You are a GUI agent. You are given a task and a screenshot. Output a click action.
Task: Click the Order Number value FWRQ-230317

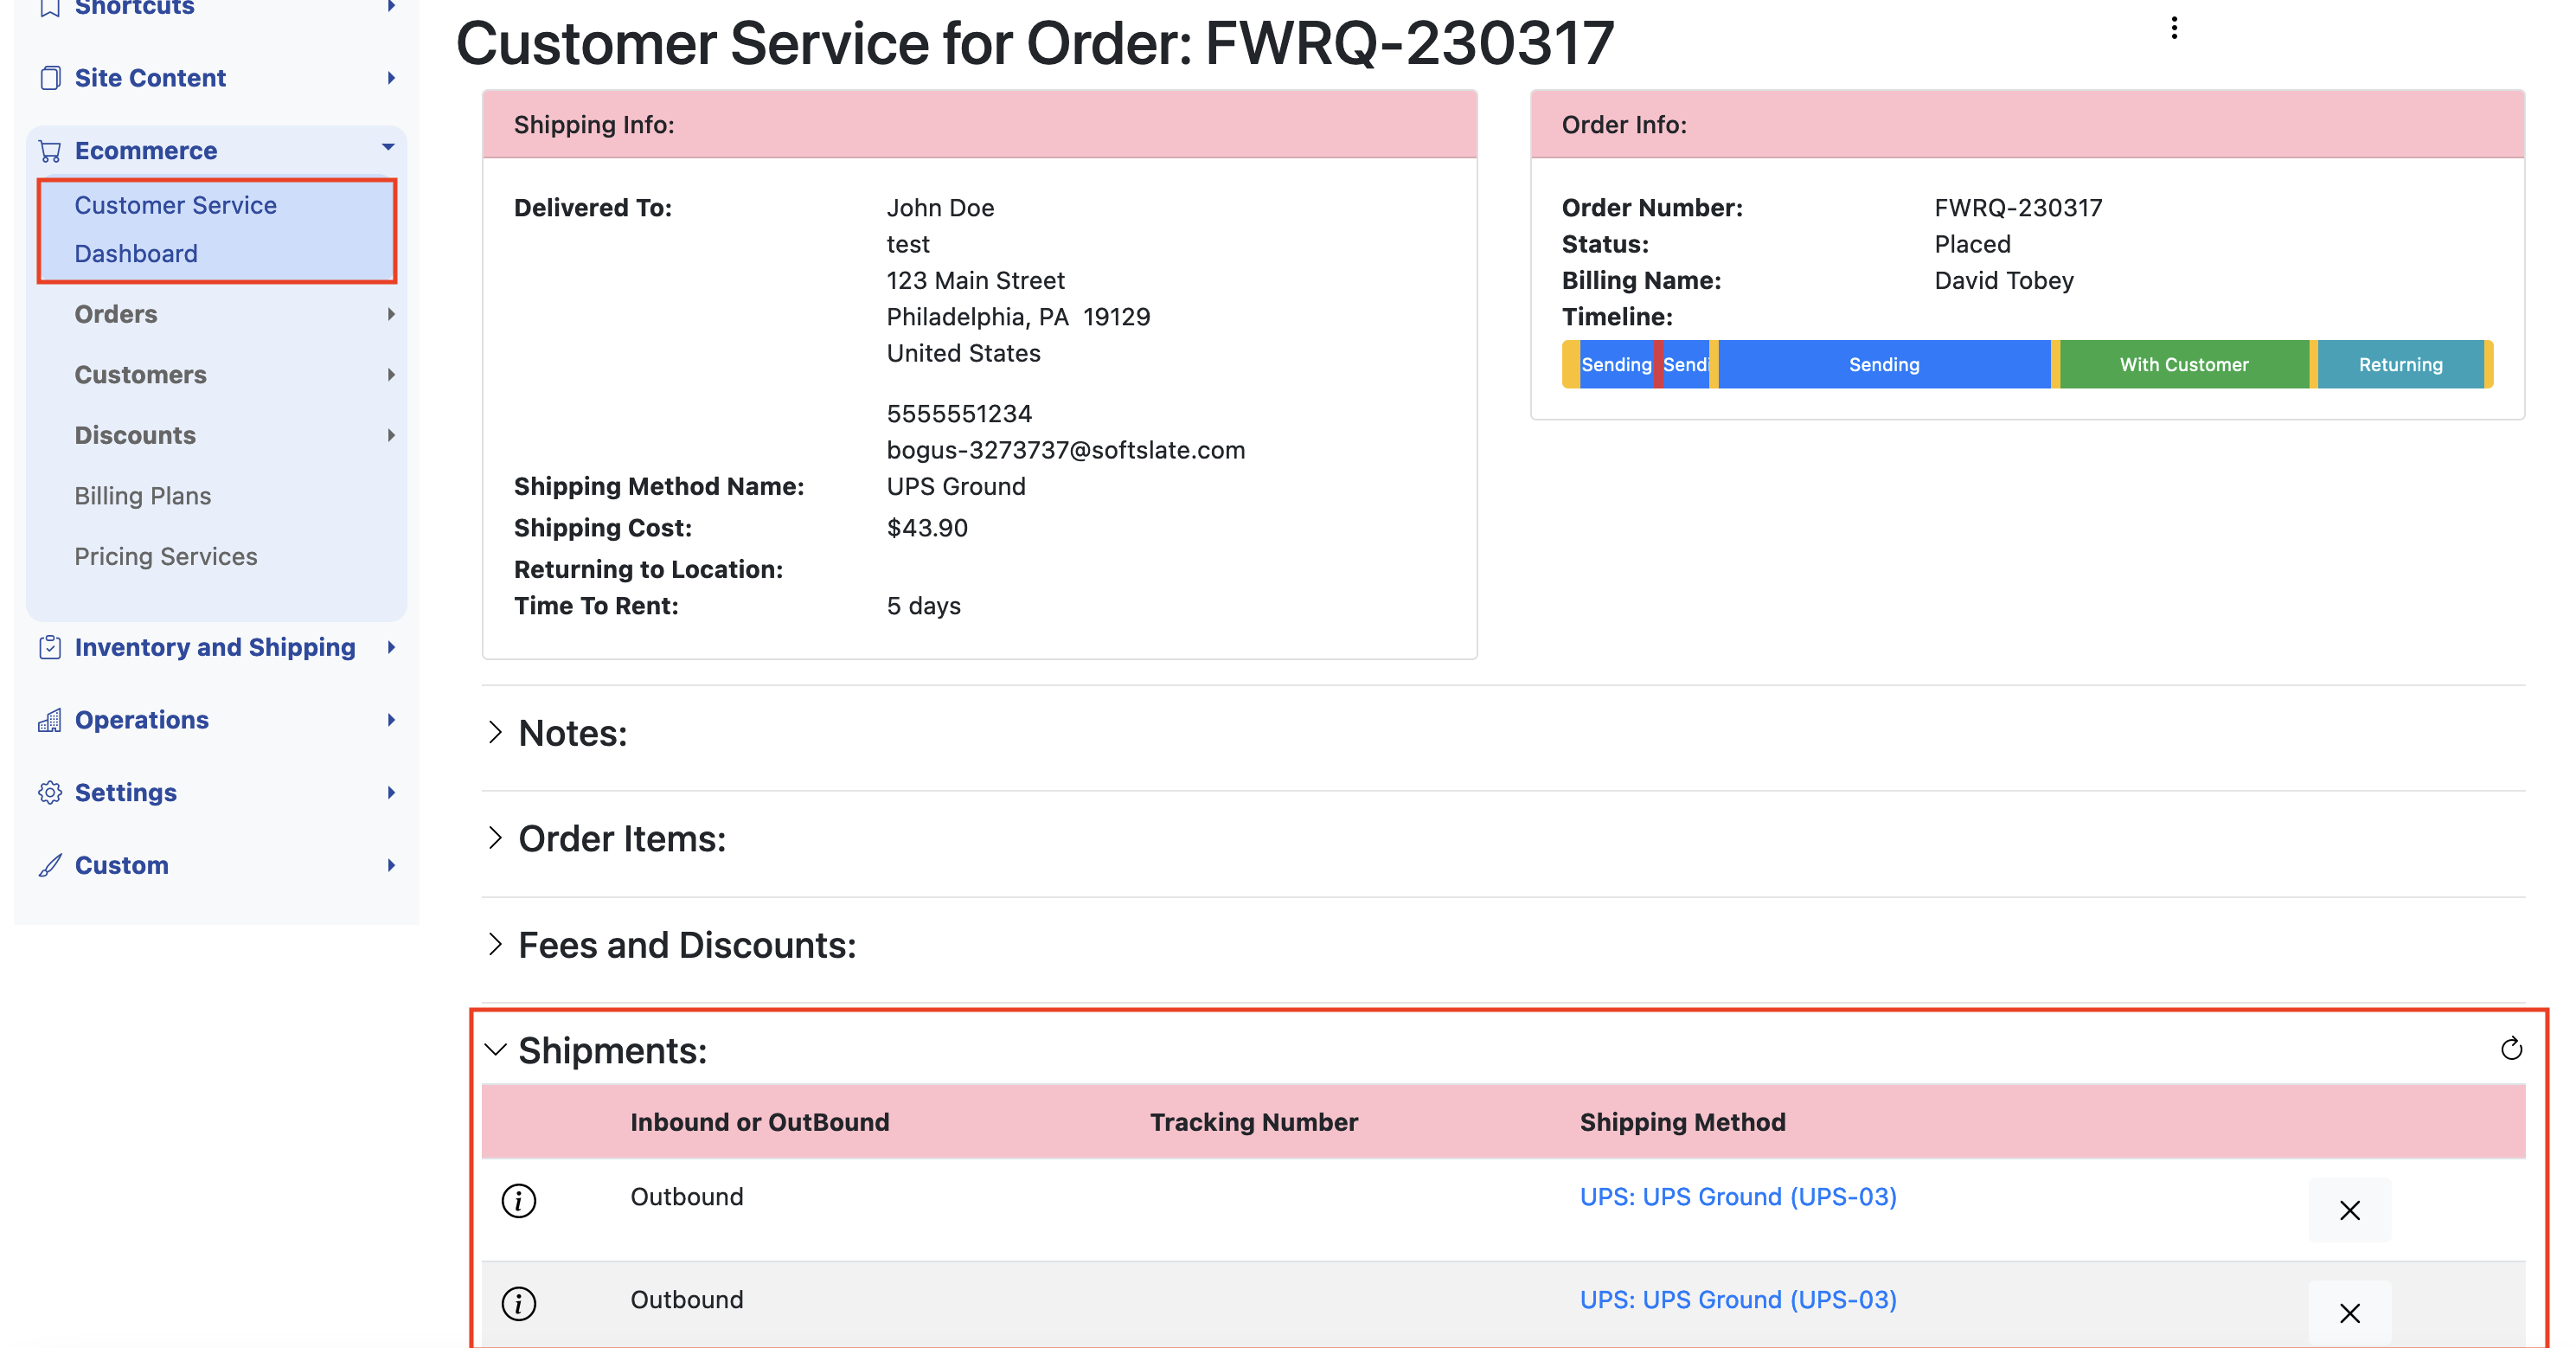[x=2018, y=208]
